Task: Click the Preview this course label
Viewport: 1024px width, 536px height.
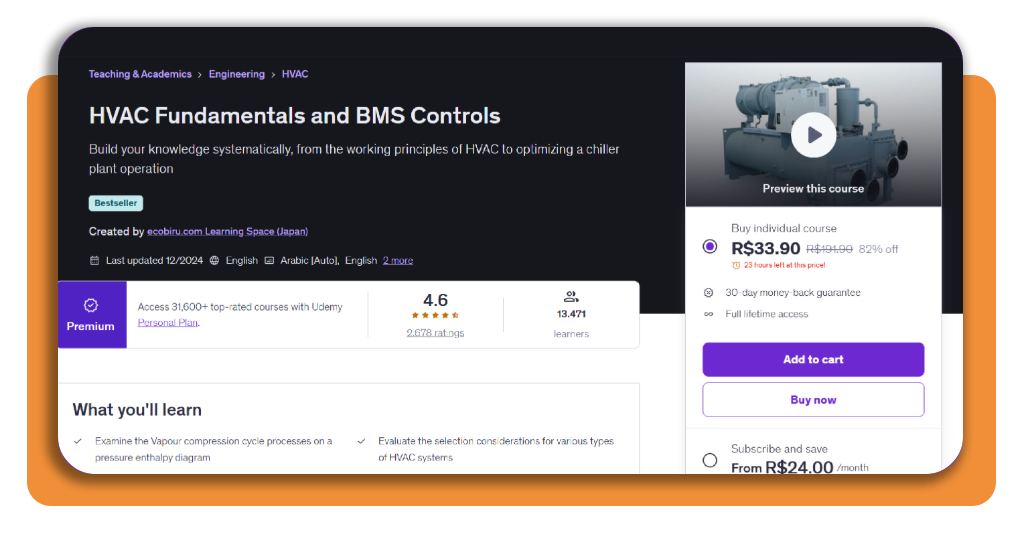Action: (x=813, y=189)
